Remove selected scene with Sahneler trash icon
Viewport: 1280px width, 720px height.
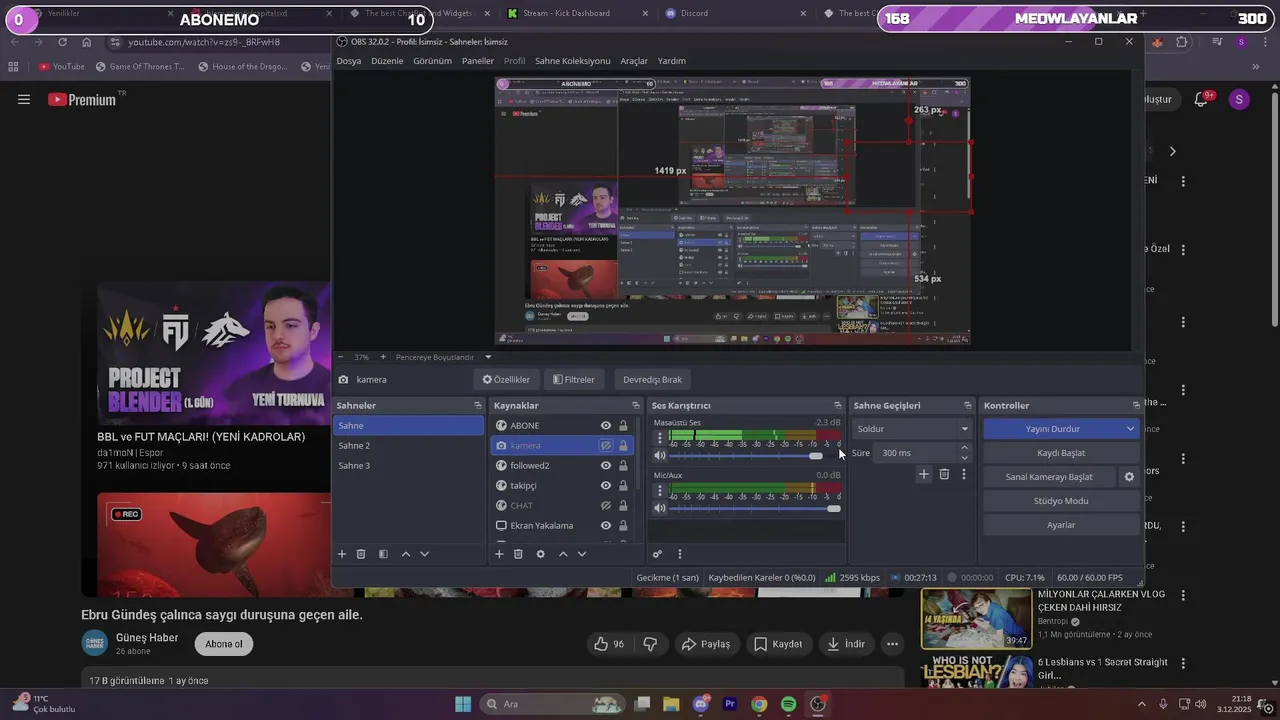coord(361,554)
